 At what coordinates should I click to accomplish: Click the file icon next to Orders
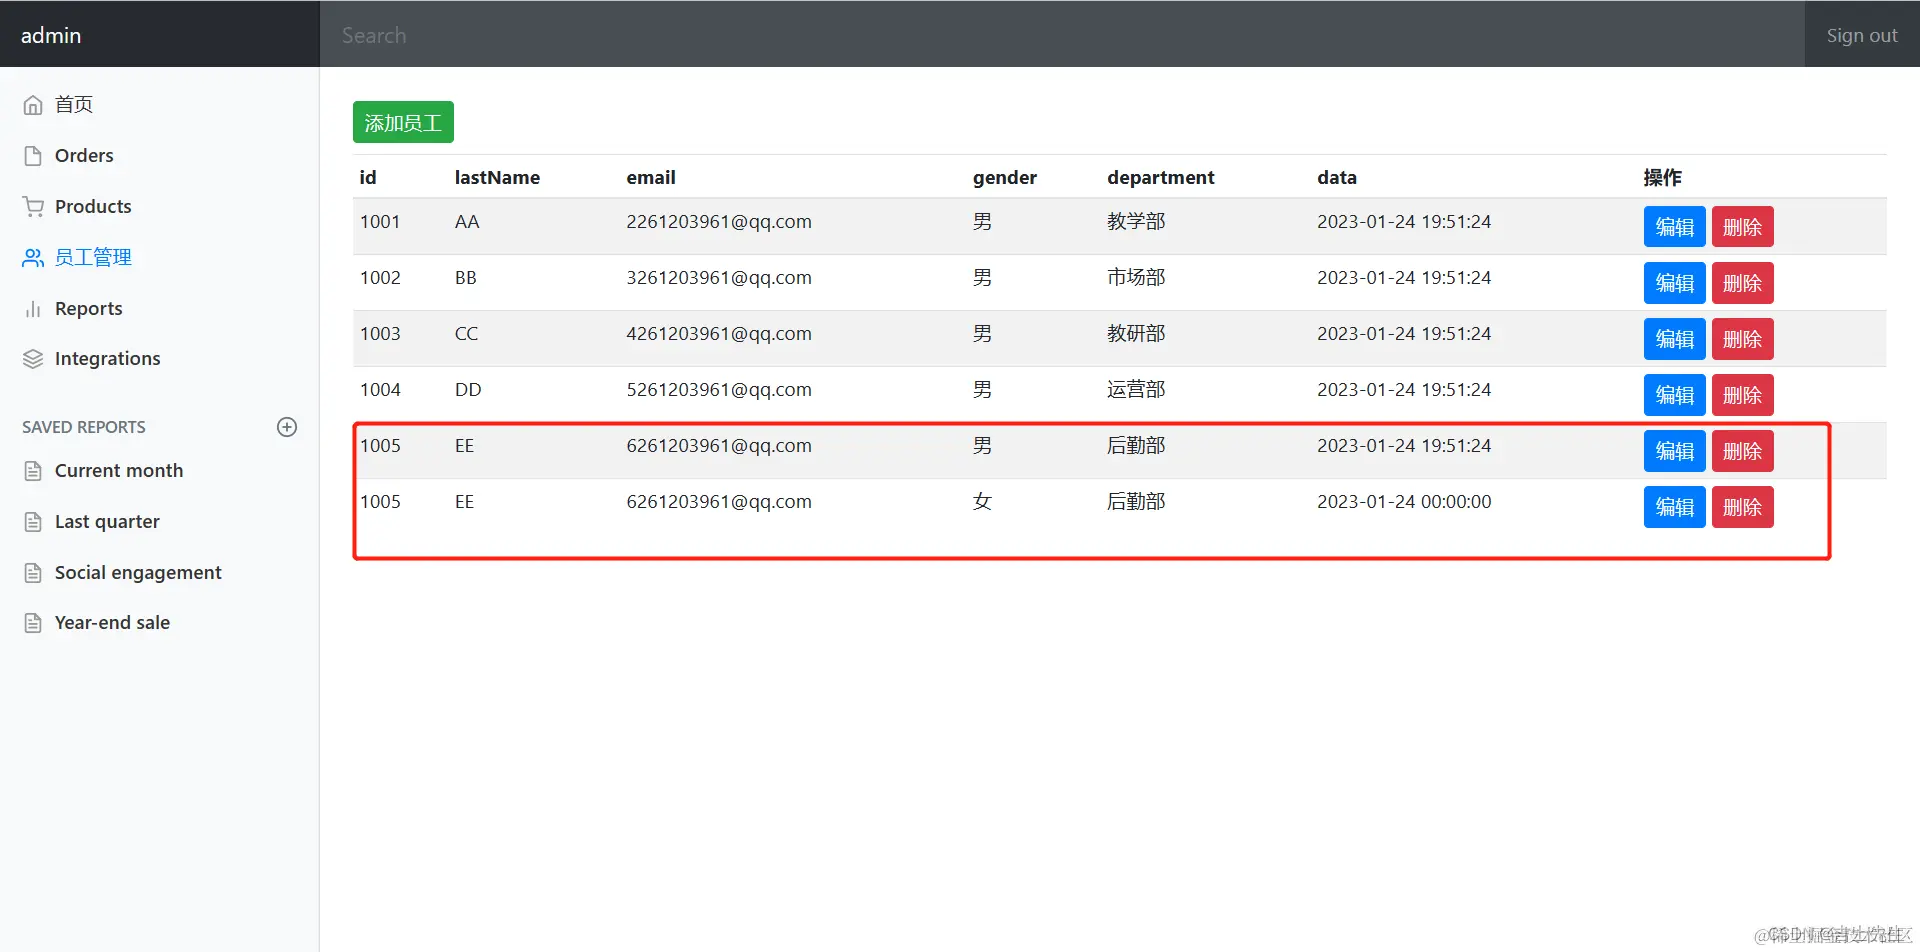coord(33,156)
